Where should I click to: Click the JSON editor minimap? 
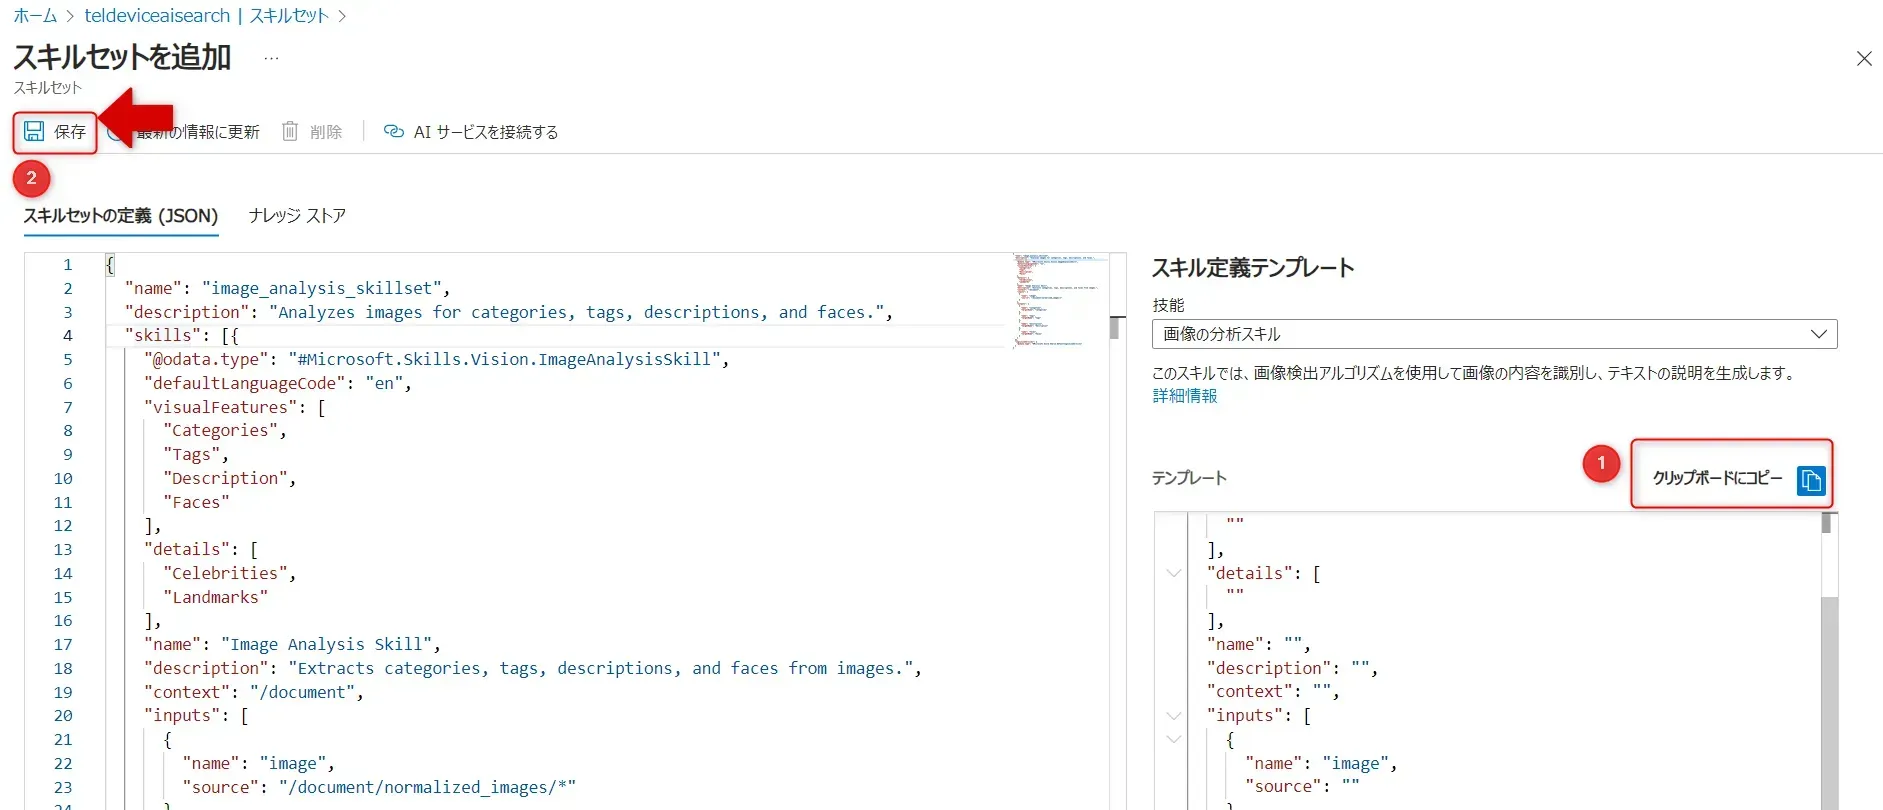pos(1059,300)
